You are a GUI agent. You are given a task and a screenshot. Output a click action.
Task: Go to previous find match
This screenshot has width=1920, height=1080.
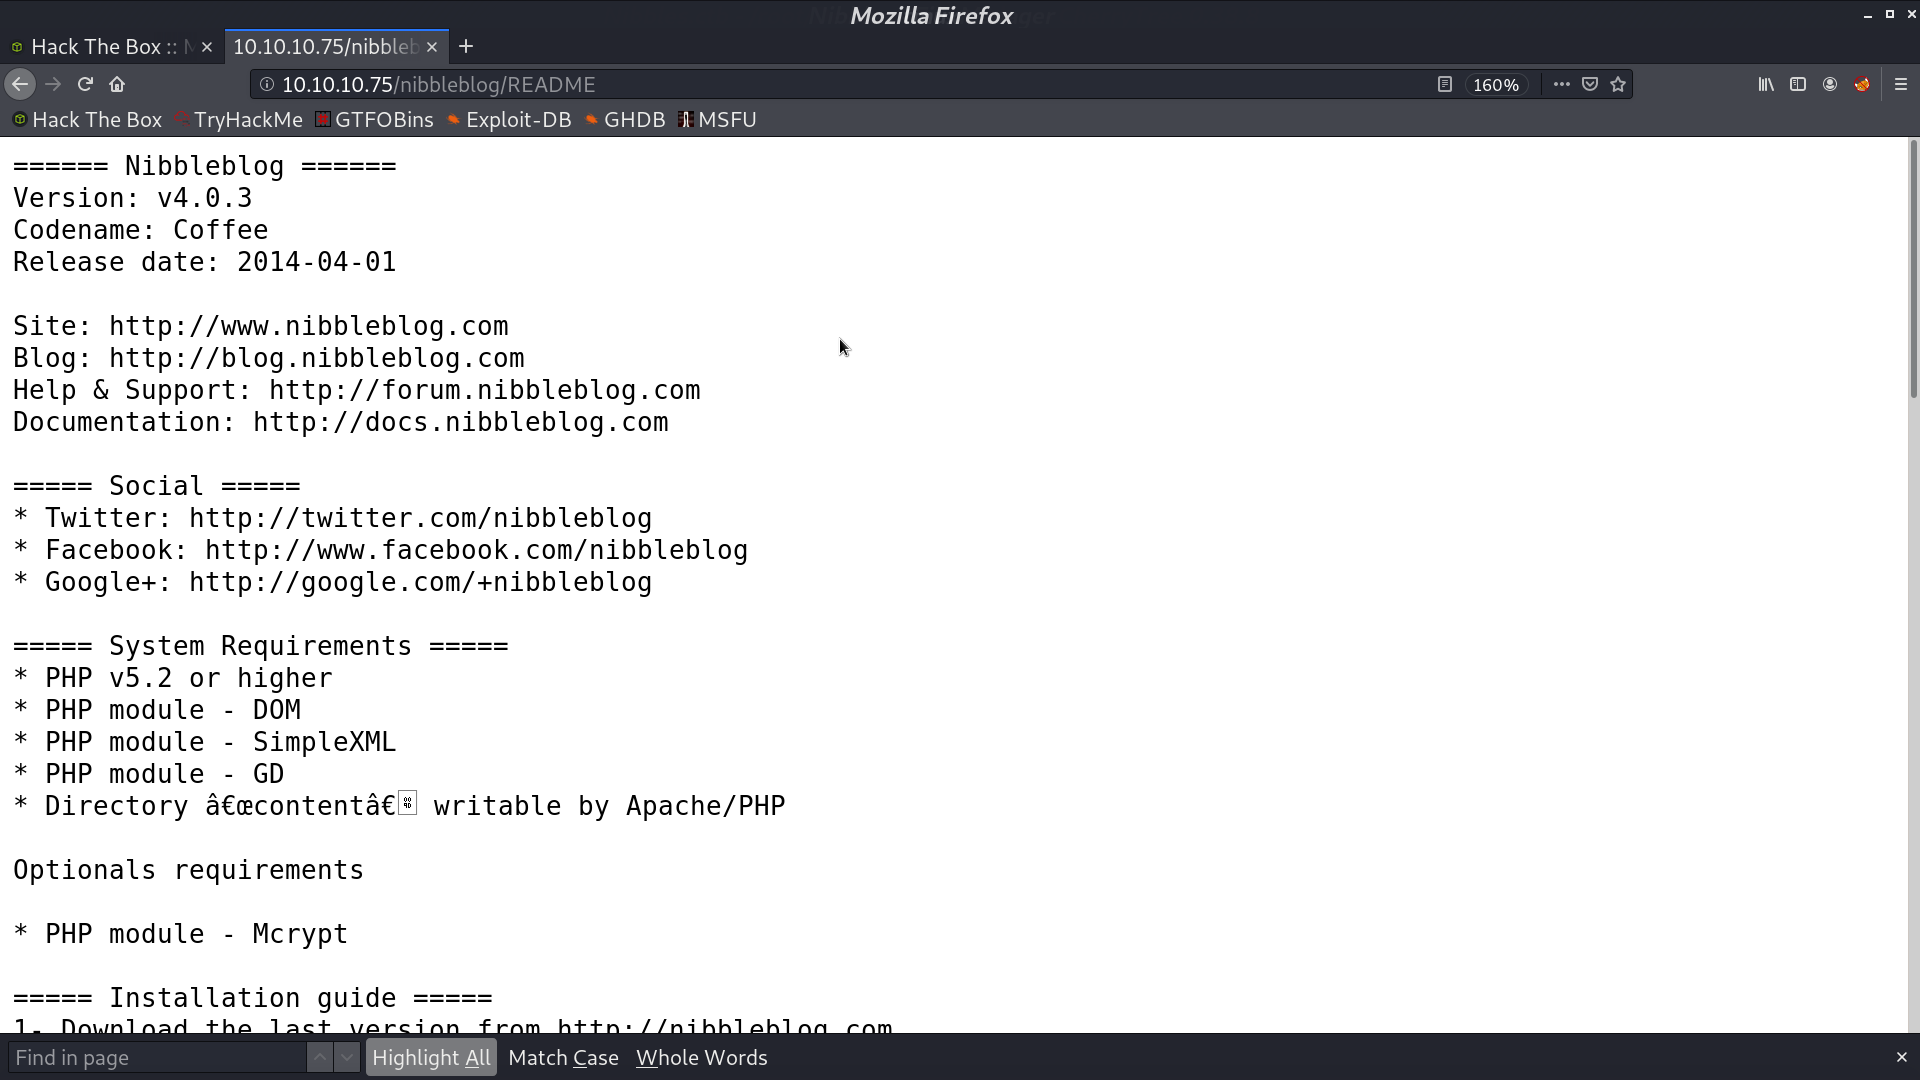pos(320,1058)
